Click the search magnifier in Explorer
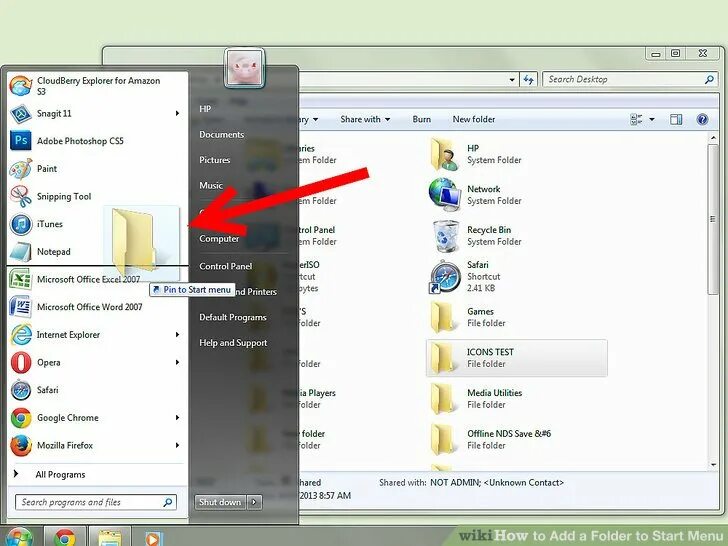Screen dimensions: 728x546 709,79
